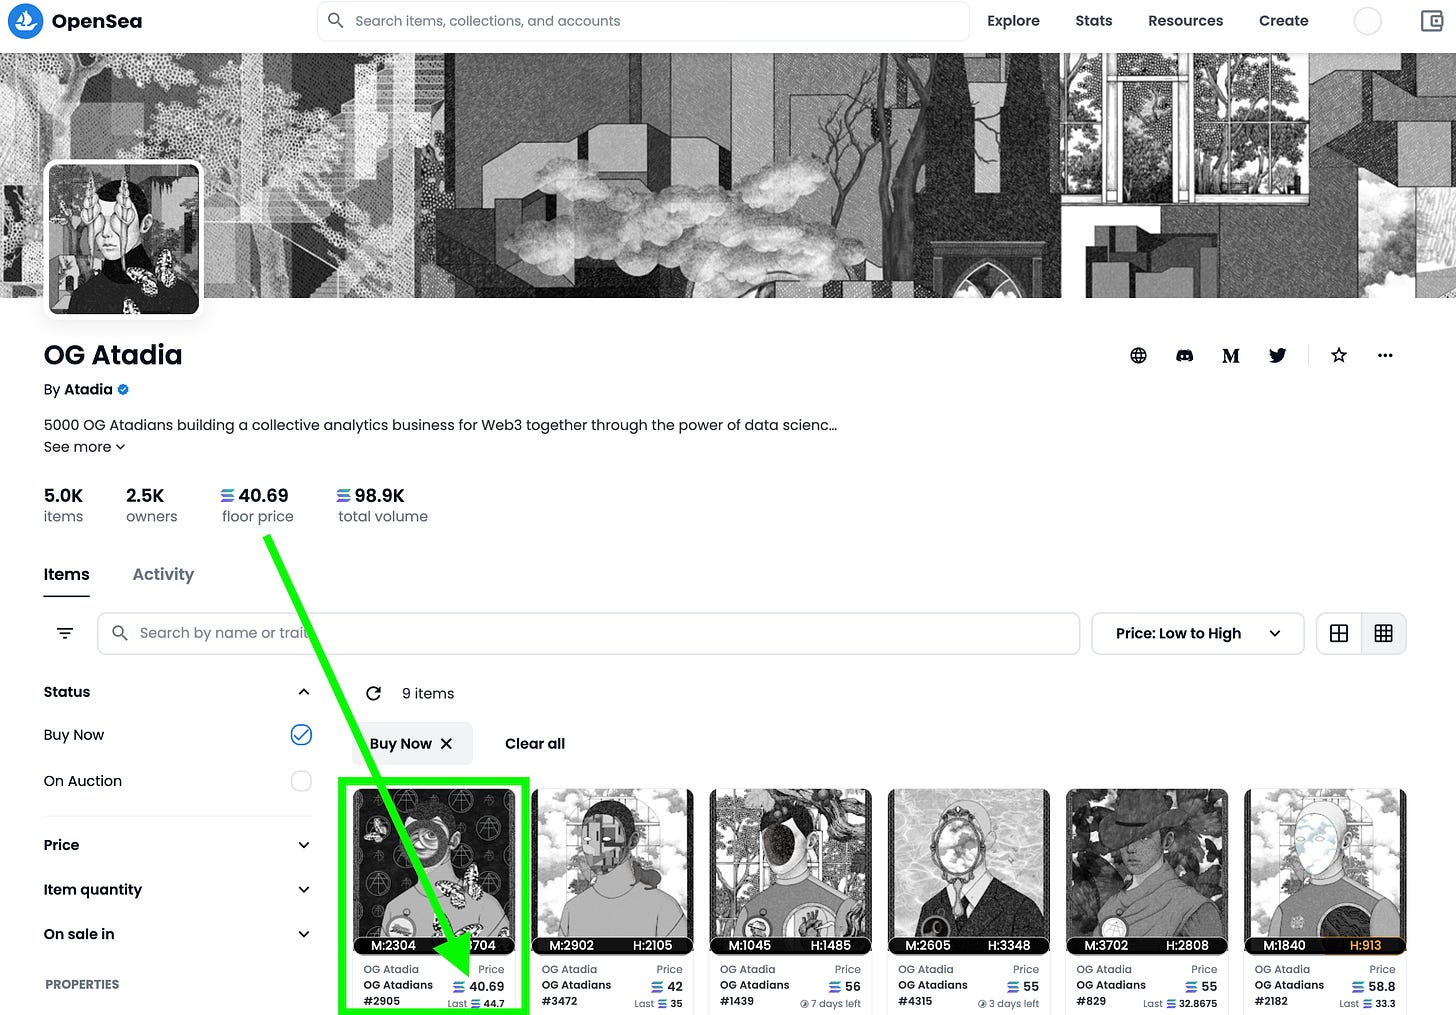
Task: Click the 5.0K items stat
Action: pos(64,505)
